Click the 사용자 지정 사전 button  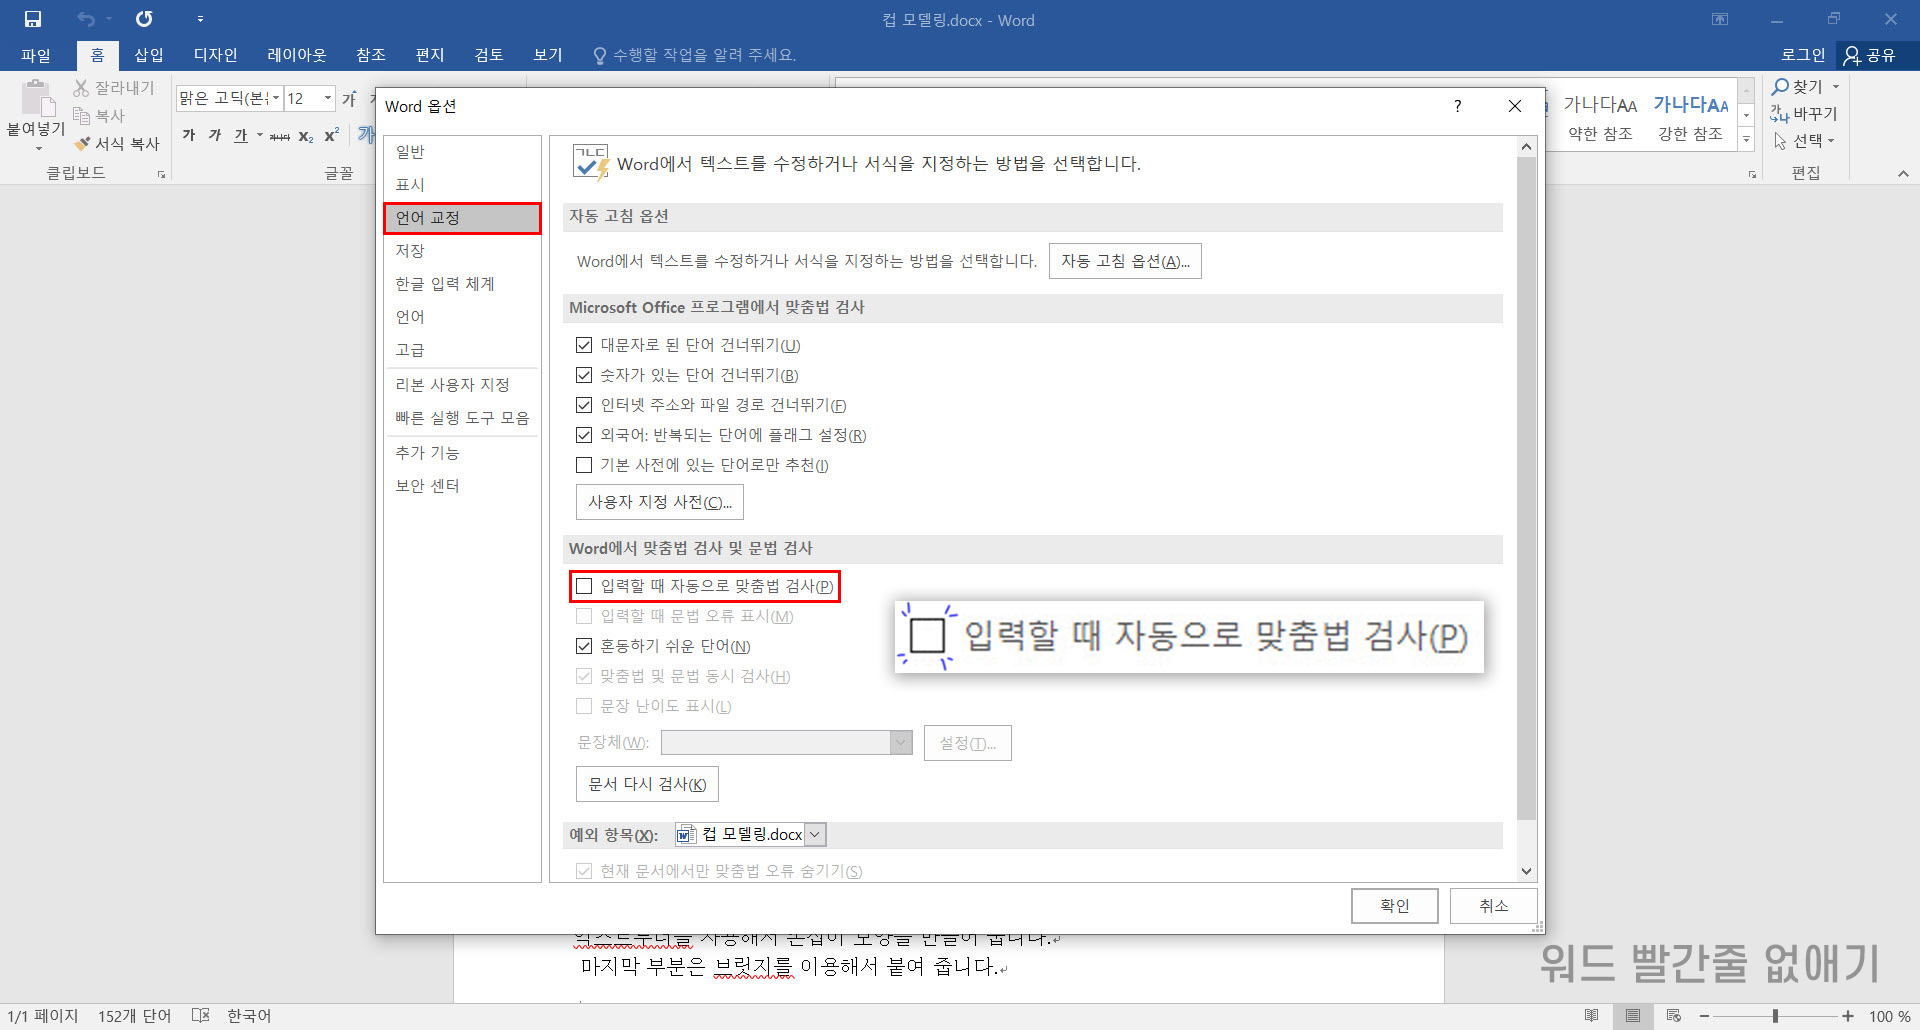pos(660,502)
